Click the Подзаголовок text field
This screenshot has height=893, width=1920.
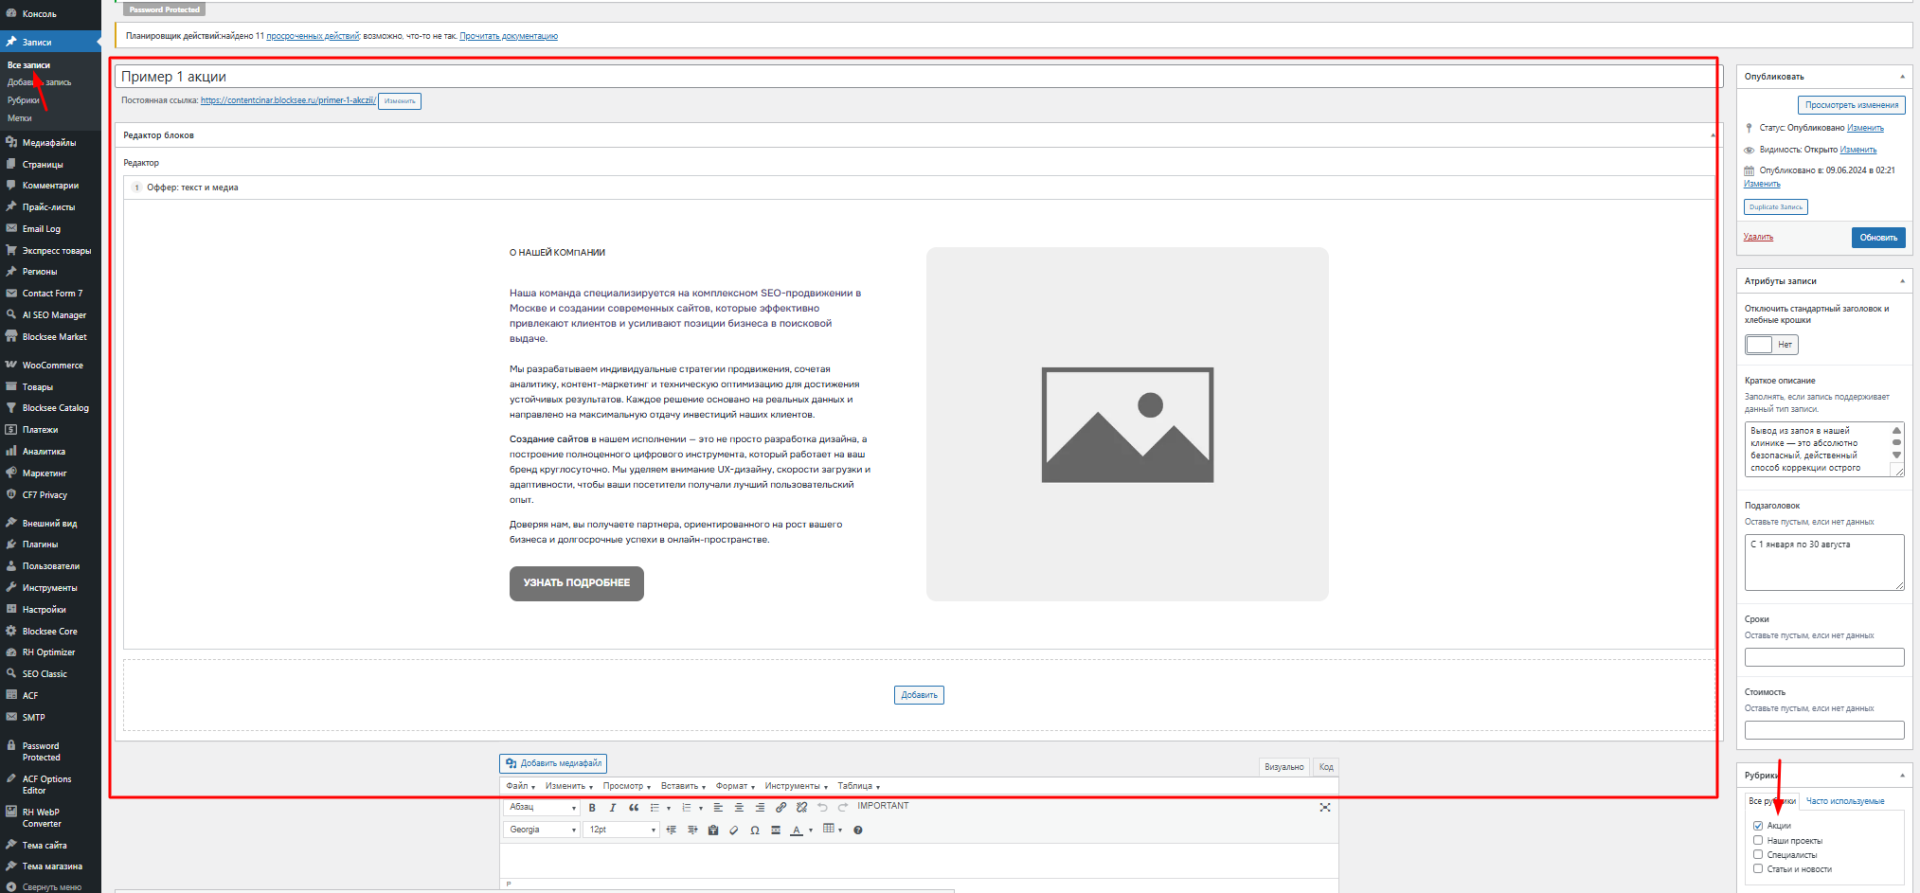coord(1823,562)
